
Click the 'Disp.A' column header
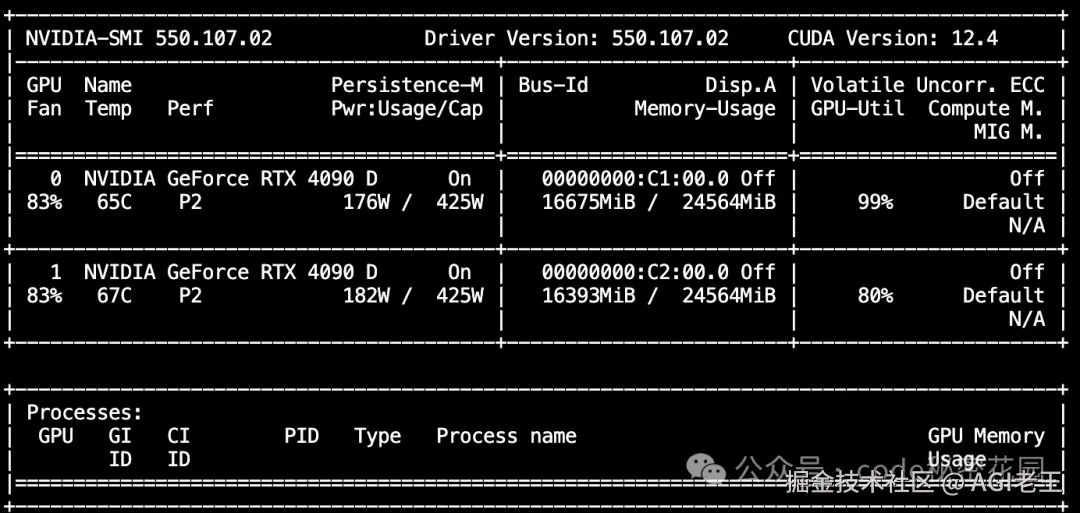740,85
